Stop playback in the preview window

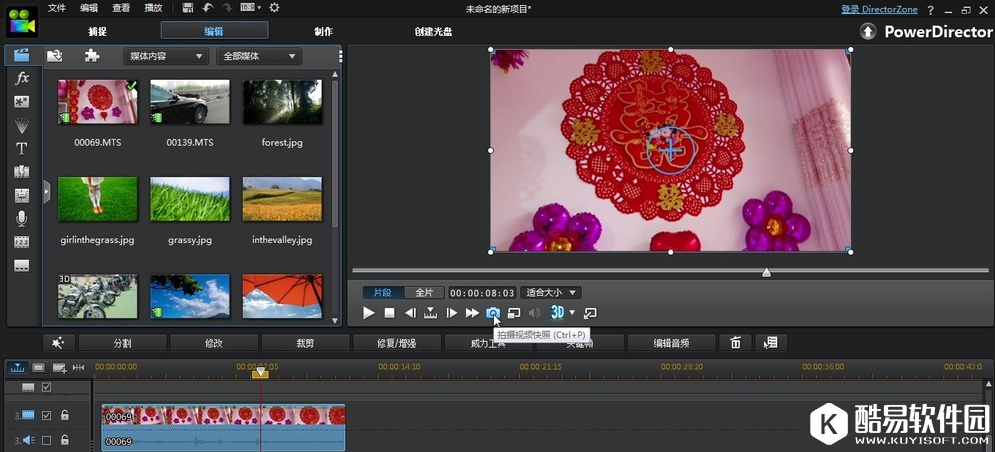pyautogui.click(x=390, y=313)
